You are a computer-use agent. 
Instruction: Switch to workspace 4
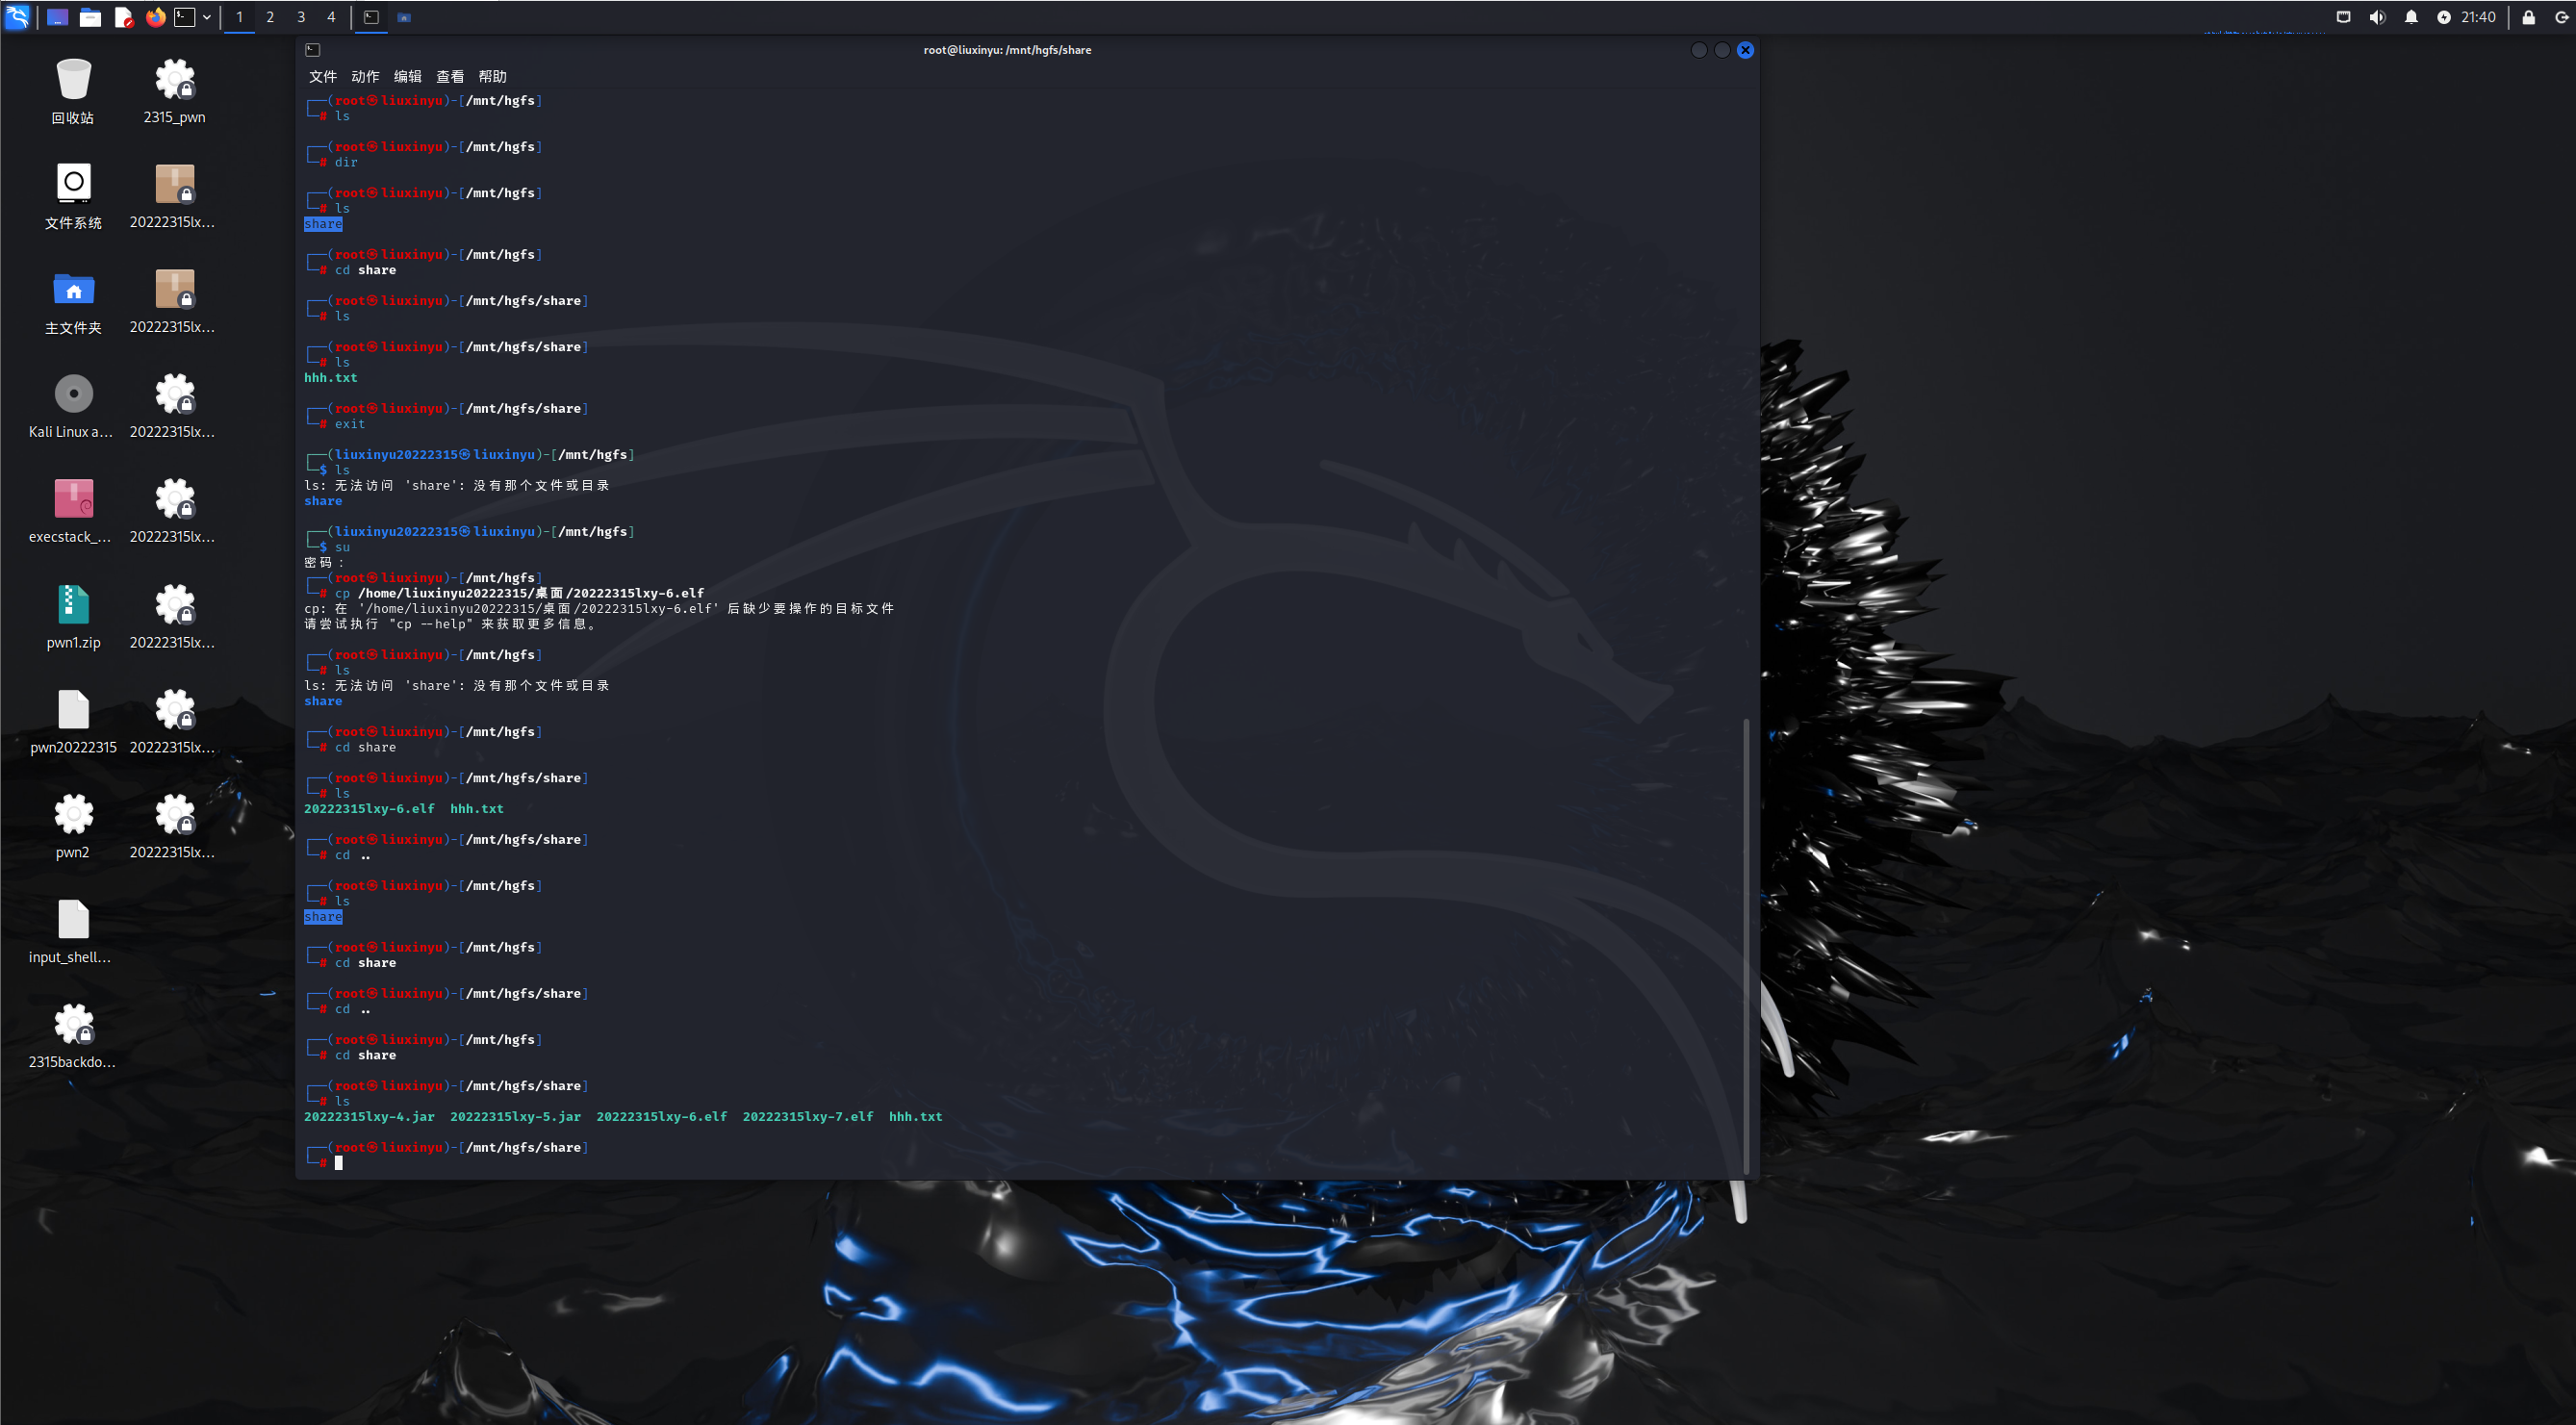click(331, 17)
